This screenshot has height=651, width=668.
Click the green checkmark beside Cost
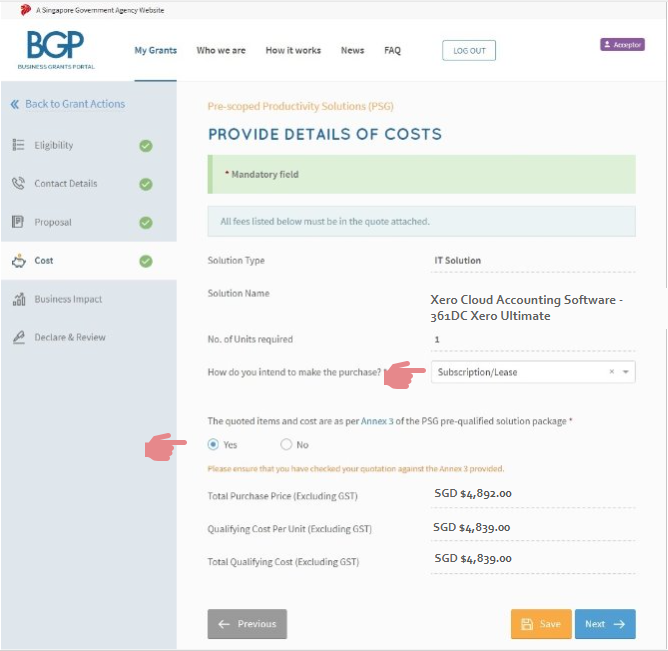click(146, 261)
